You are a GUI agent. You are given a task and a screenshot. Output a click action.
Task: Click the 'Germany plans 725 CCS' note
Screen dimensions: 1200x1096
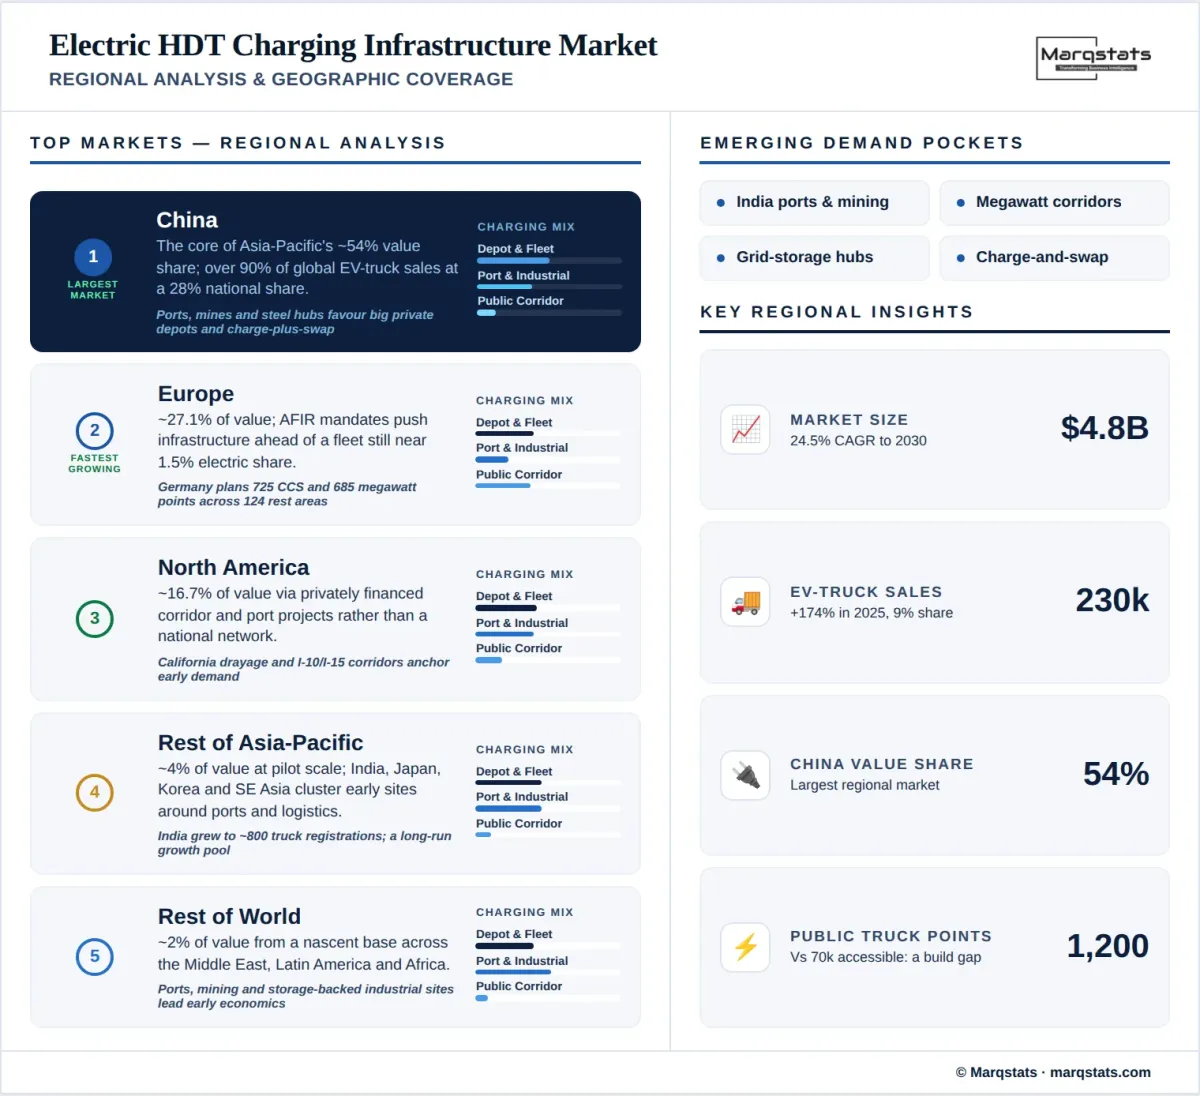[x=287, y=494]
